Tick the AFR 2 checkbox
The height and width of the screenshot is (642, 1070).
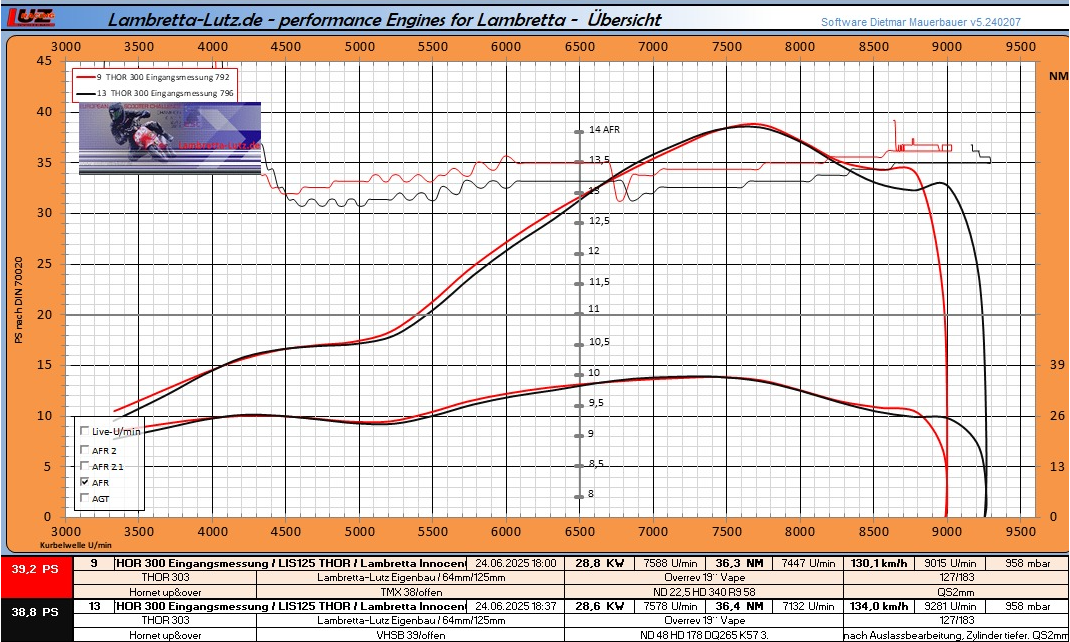coord(85,450)
